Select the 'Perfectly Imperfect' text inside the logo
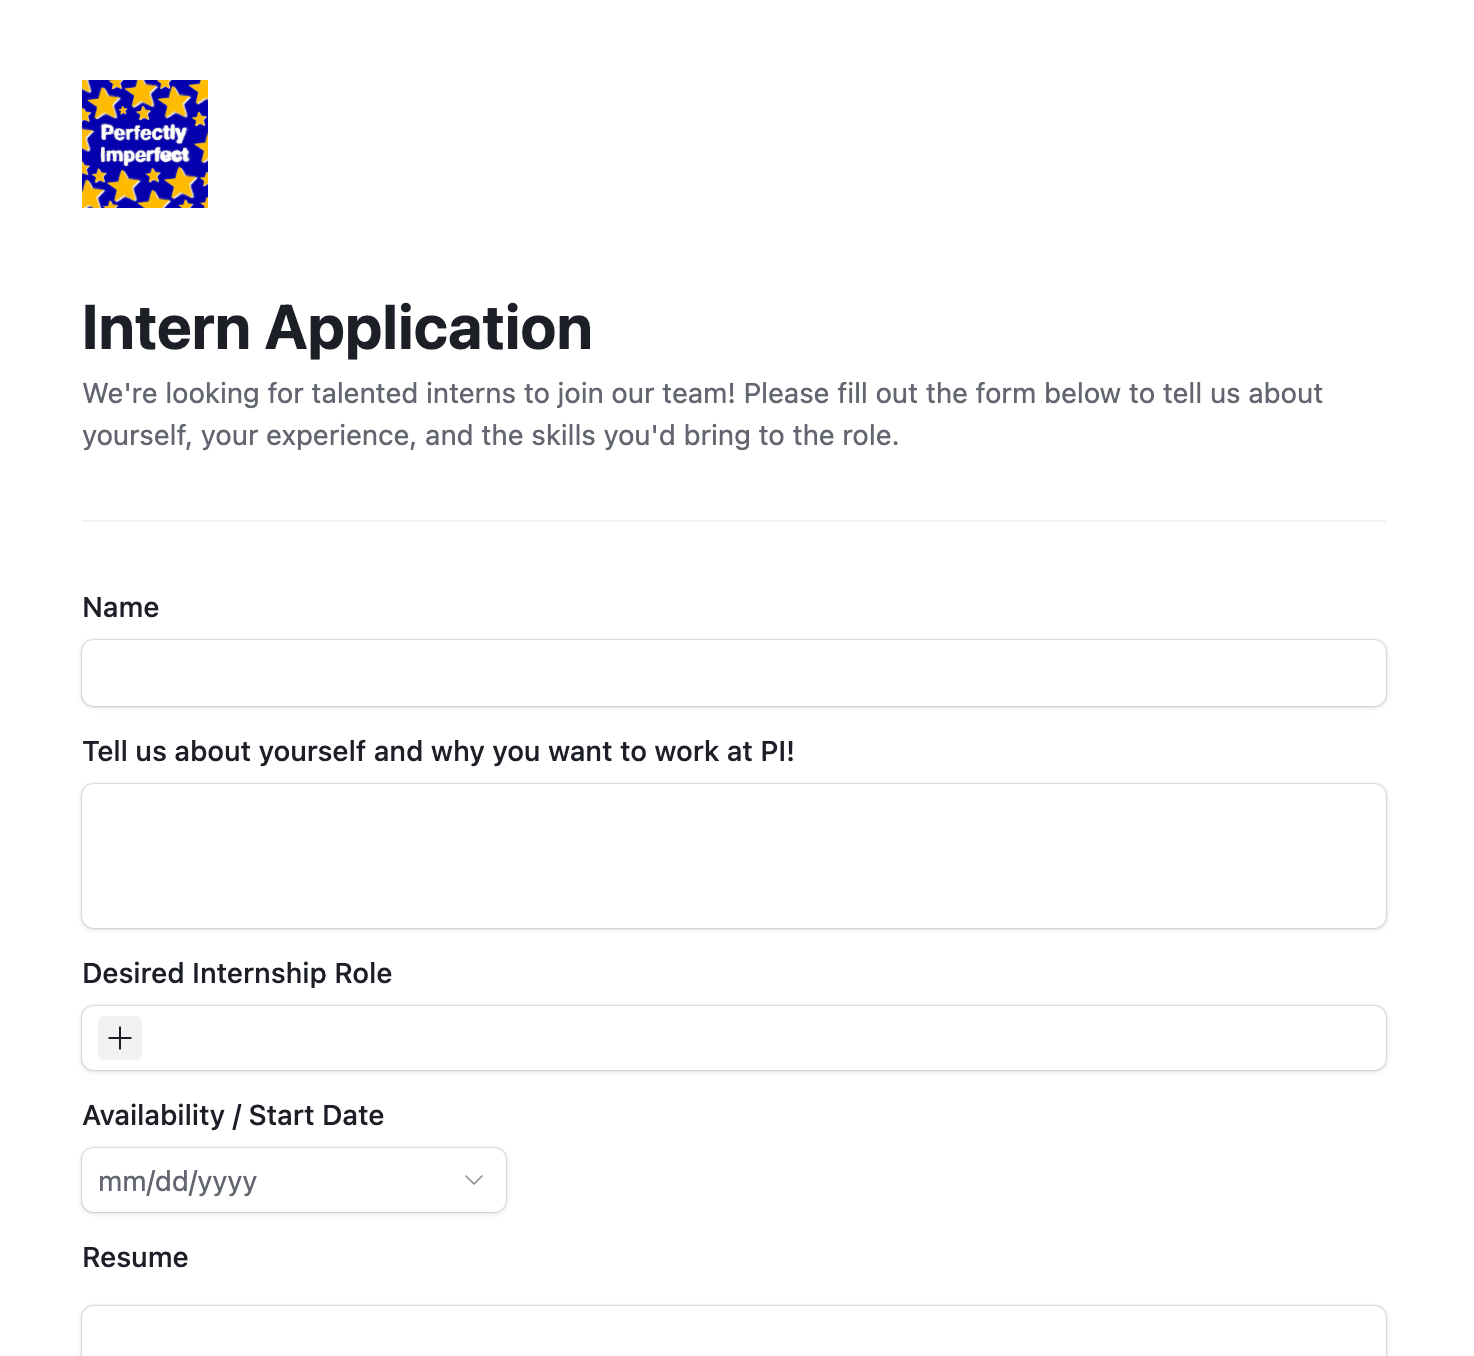This screenshot has height=1356, width=1474. tap(144, 144)
